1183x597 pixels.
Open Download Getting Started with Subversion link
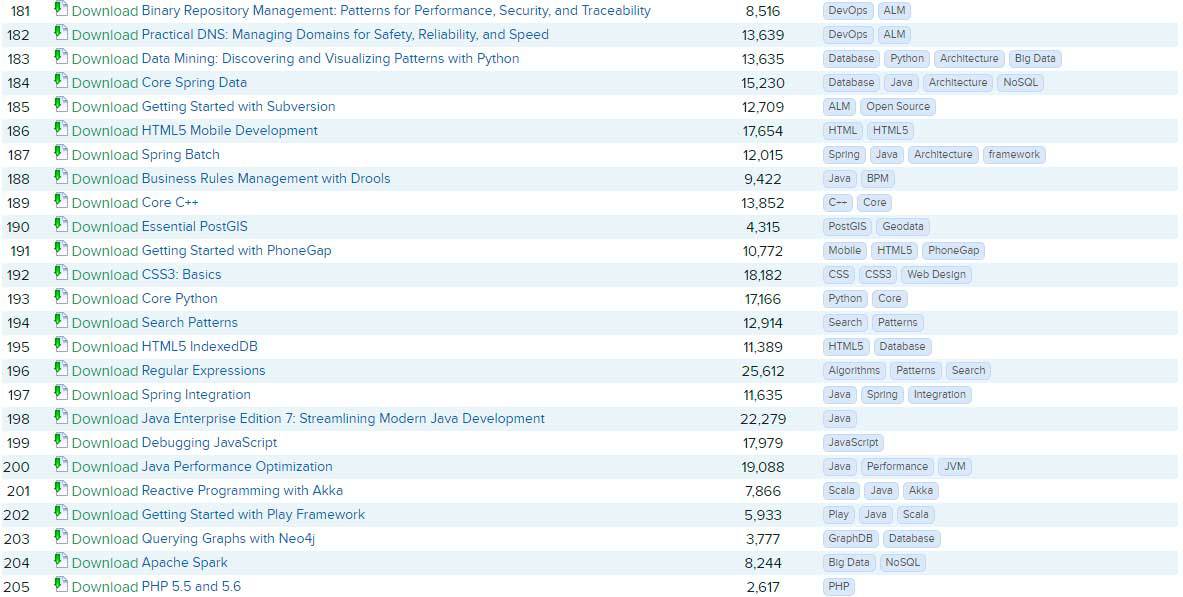[x=204, y=106]
